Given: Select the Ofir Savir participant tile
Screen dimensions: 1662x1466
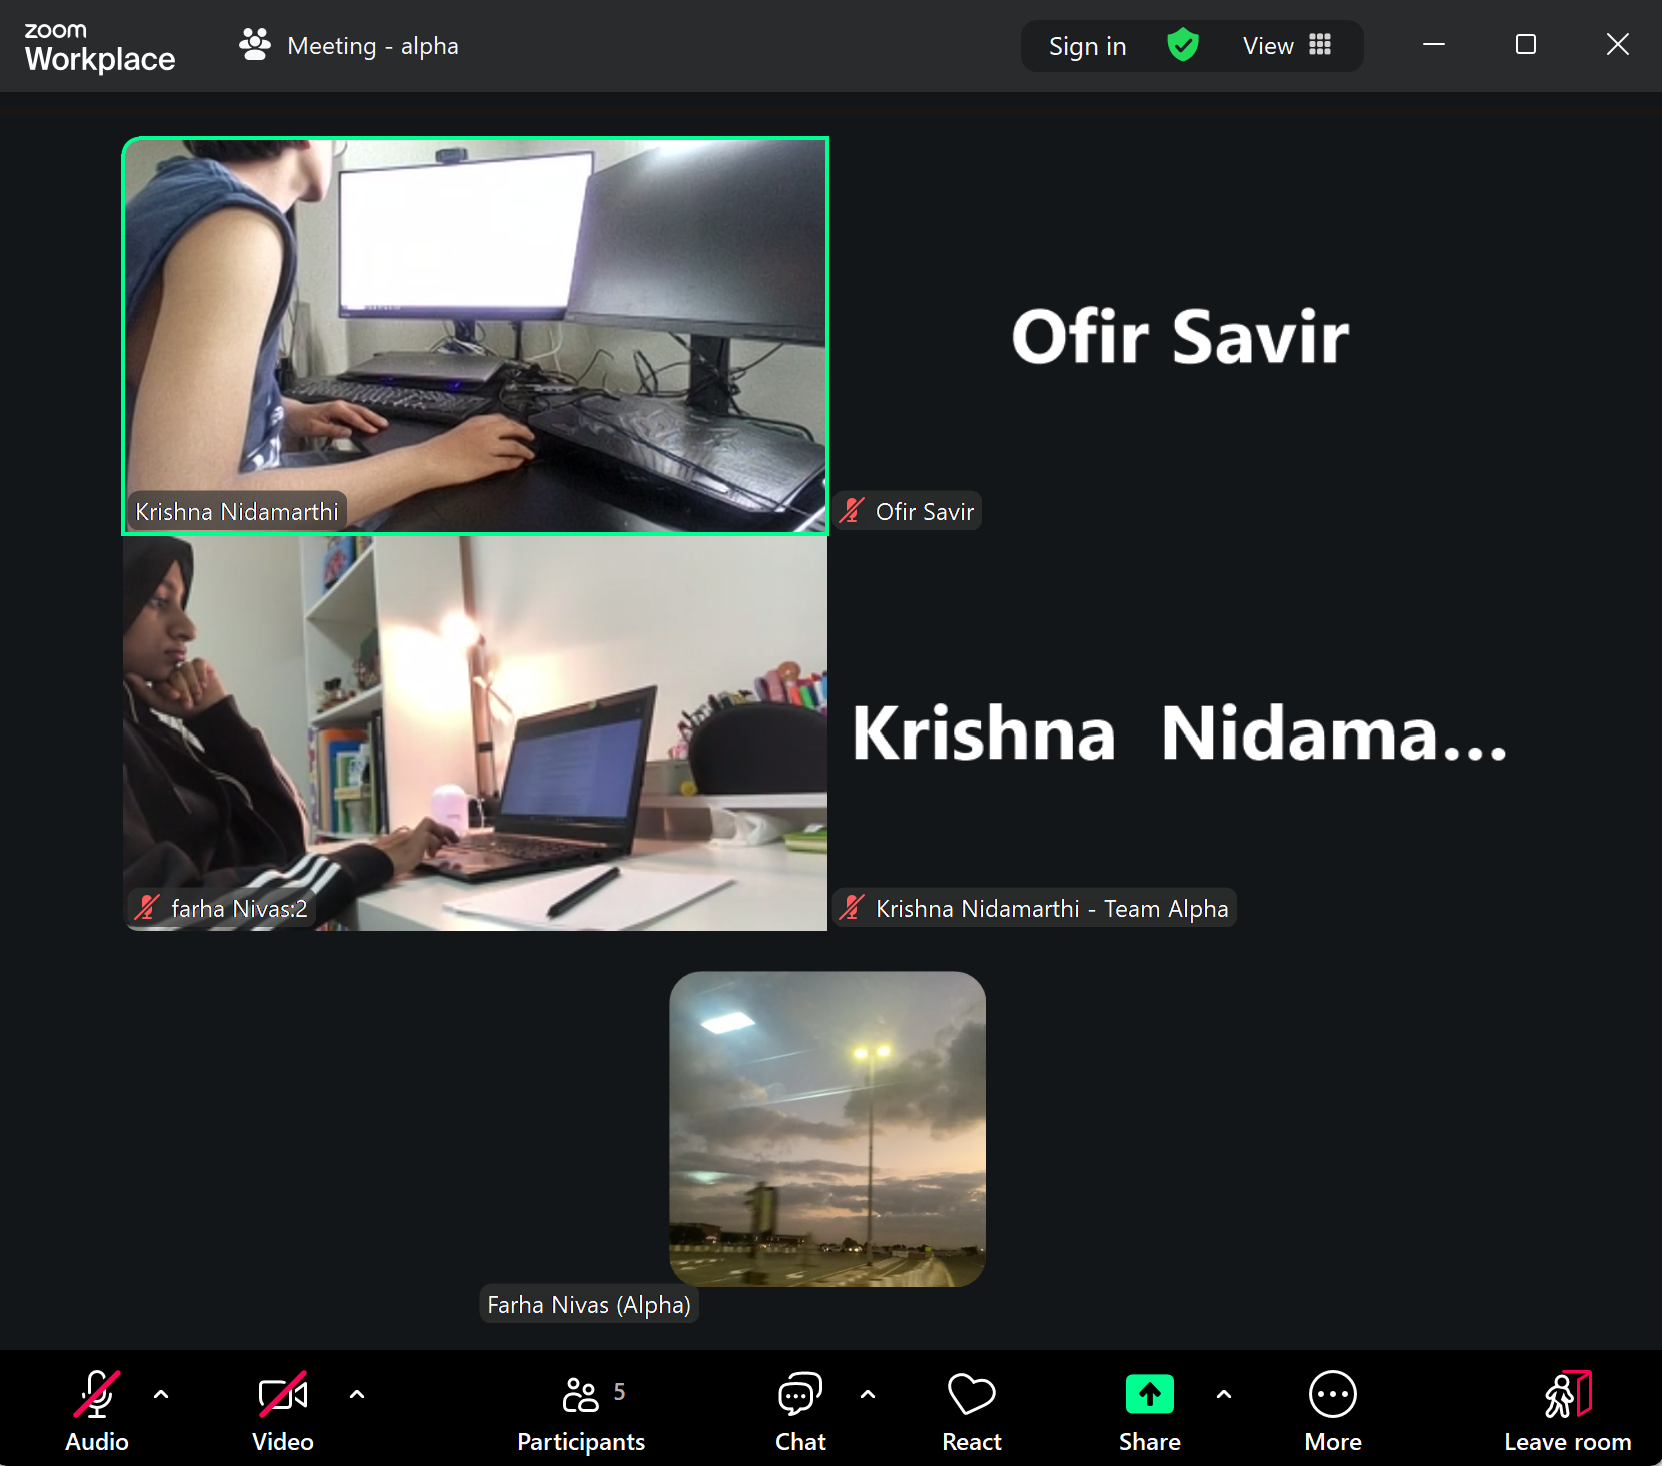Looking at the screenshot, I should tap(1180, 335).
